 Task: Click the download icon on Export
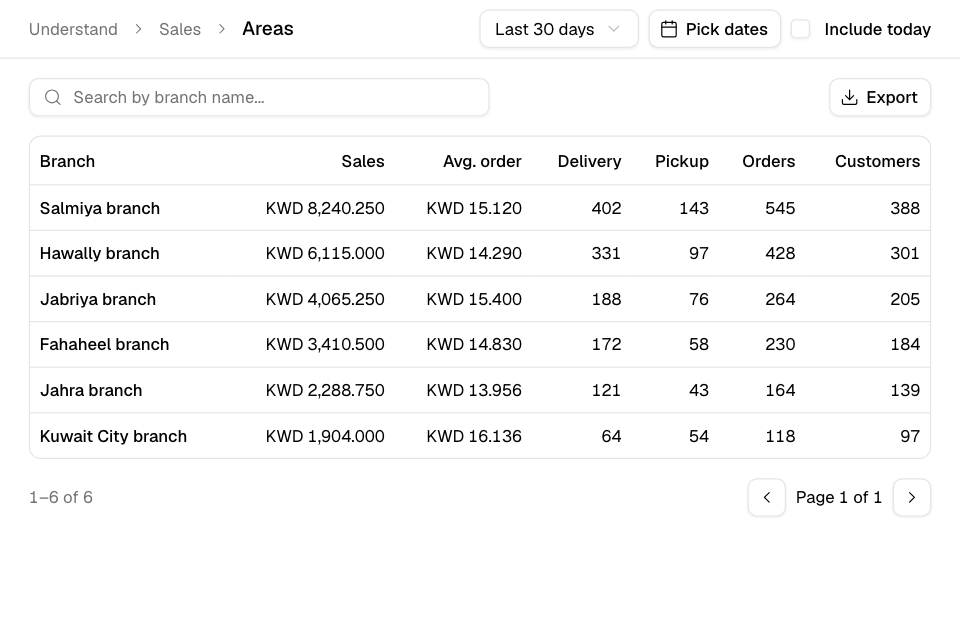pos(850,97)
